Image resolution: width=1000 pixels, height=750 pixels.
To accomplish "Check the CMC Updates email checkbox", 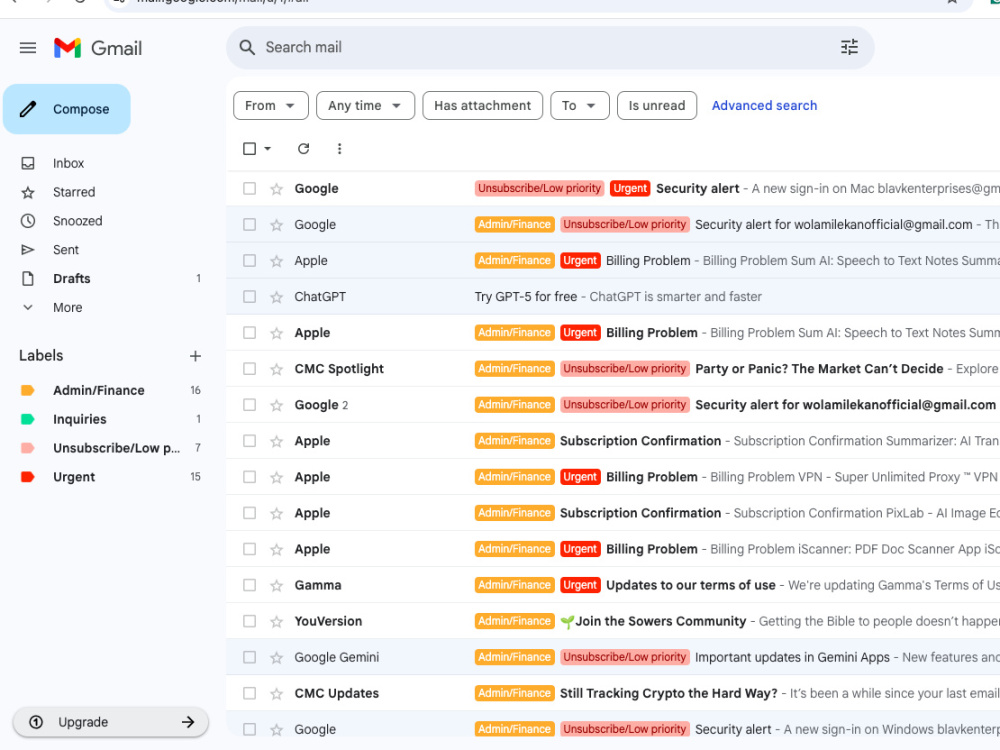I will (249, 693).
